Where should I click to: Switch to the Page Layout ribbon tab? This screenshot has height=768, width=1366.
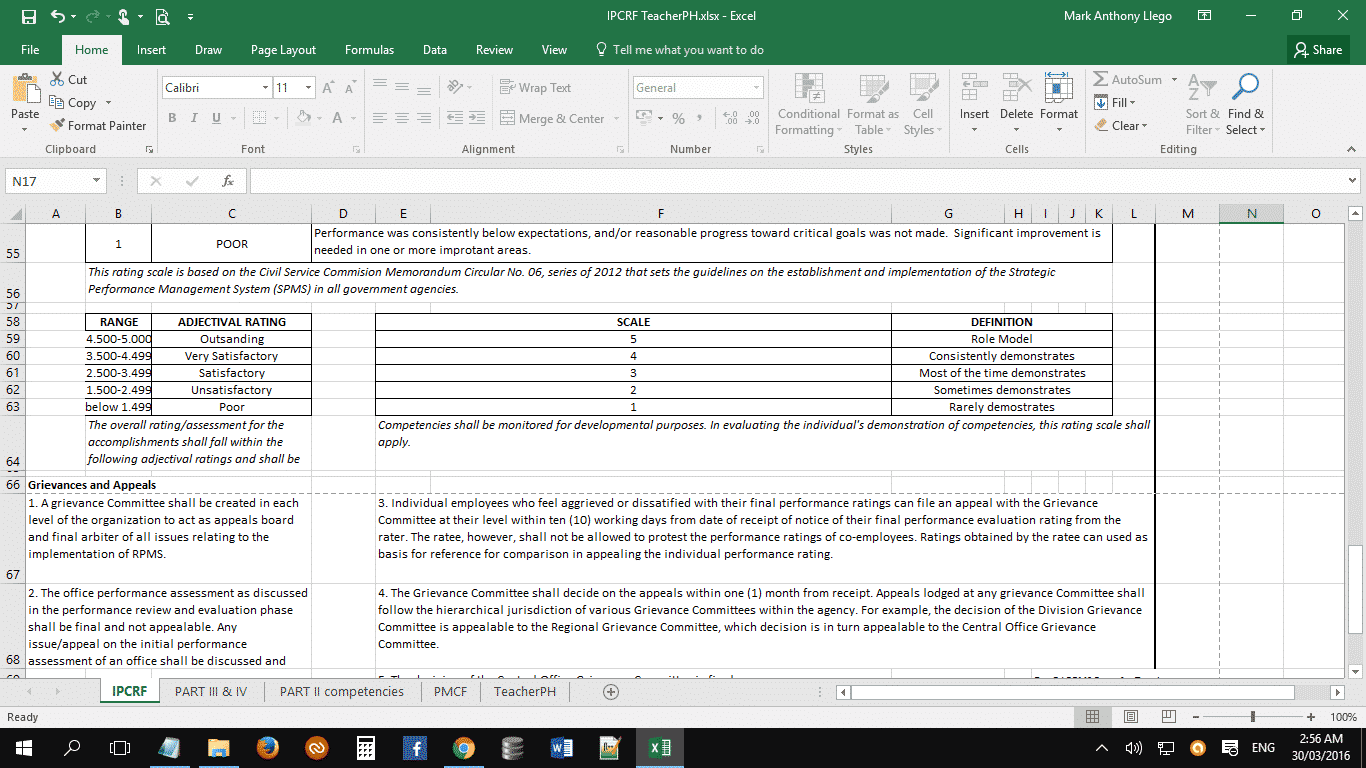coord(283,50)
